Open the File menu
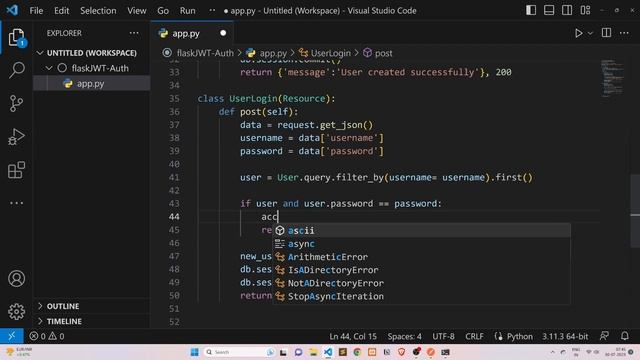Image resolution: width=640 pixels, height=360 pixels. tap(36, 11)
